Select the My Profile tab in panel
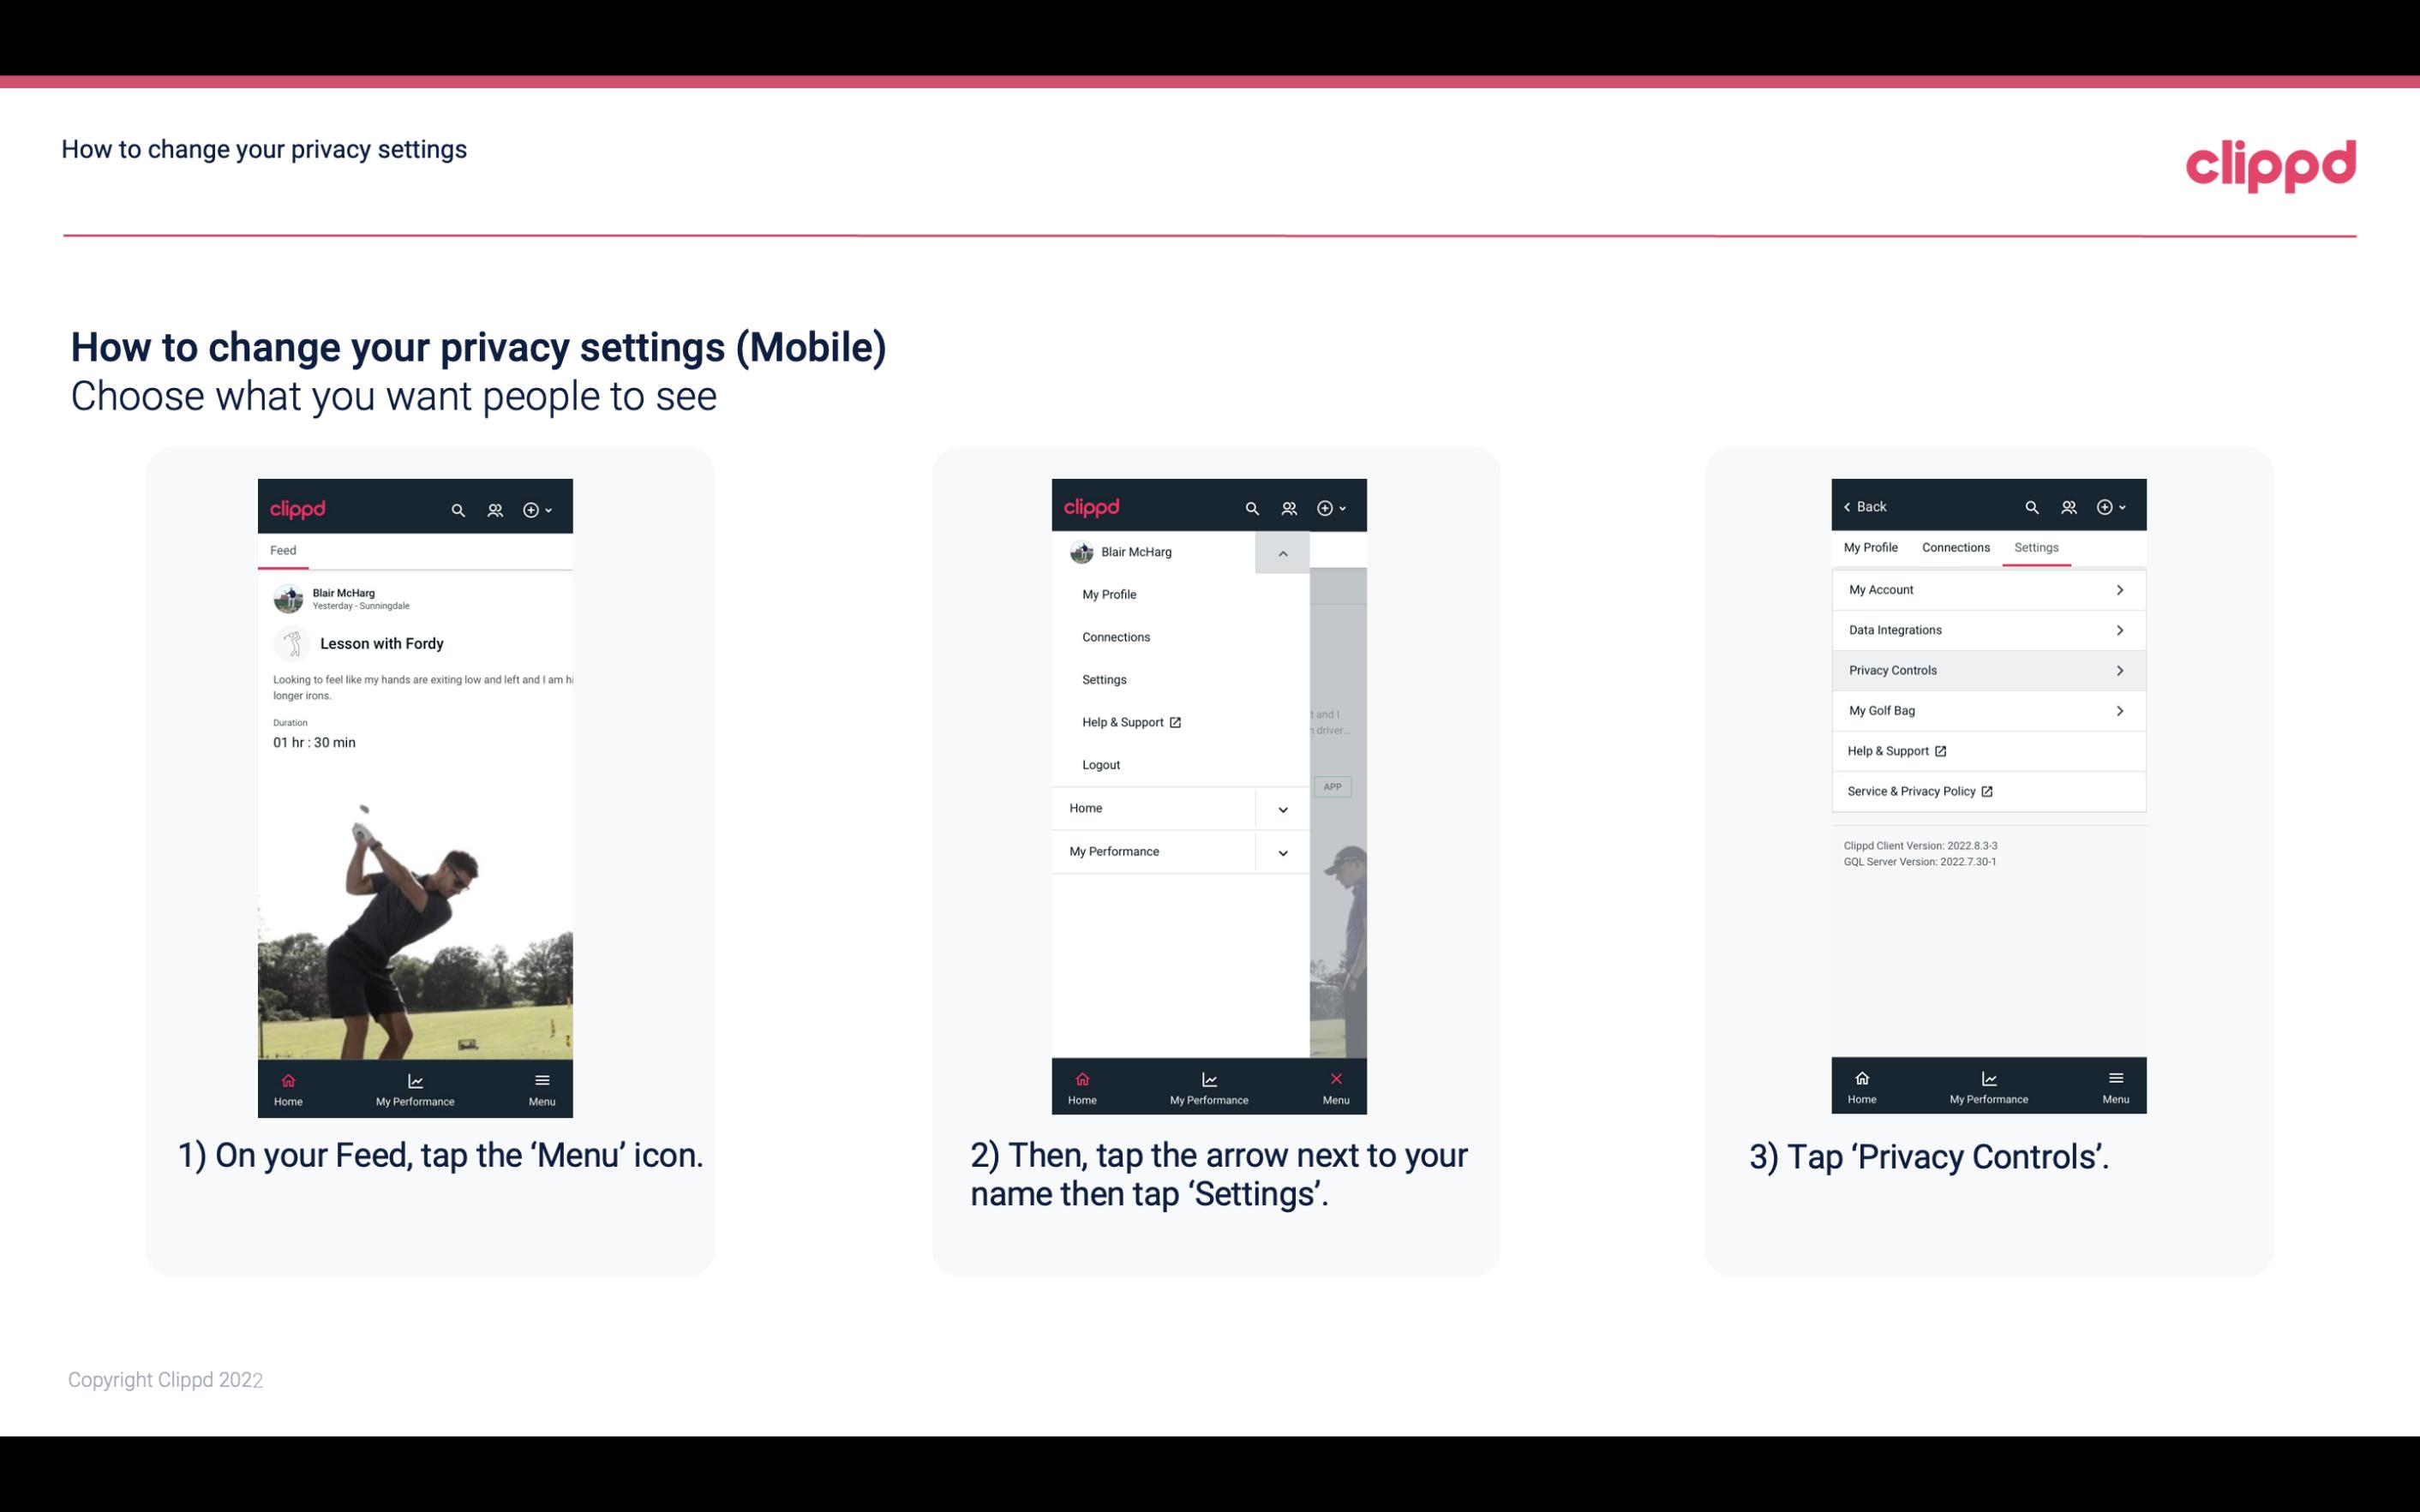The width and height of the screenshot is (2420, 1512). [x=1872, y=547]
